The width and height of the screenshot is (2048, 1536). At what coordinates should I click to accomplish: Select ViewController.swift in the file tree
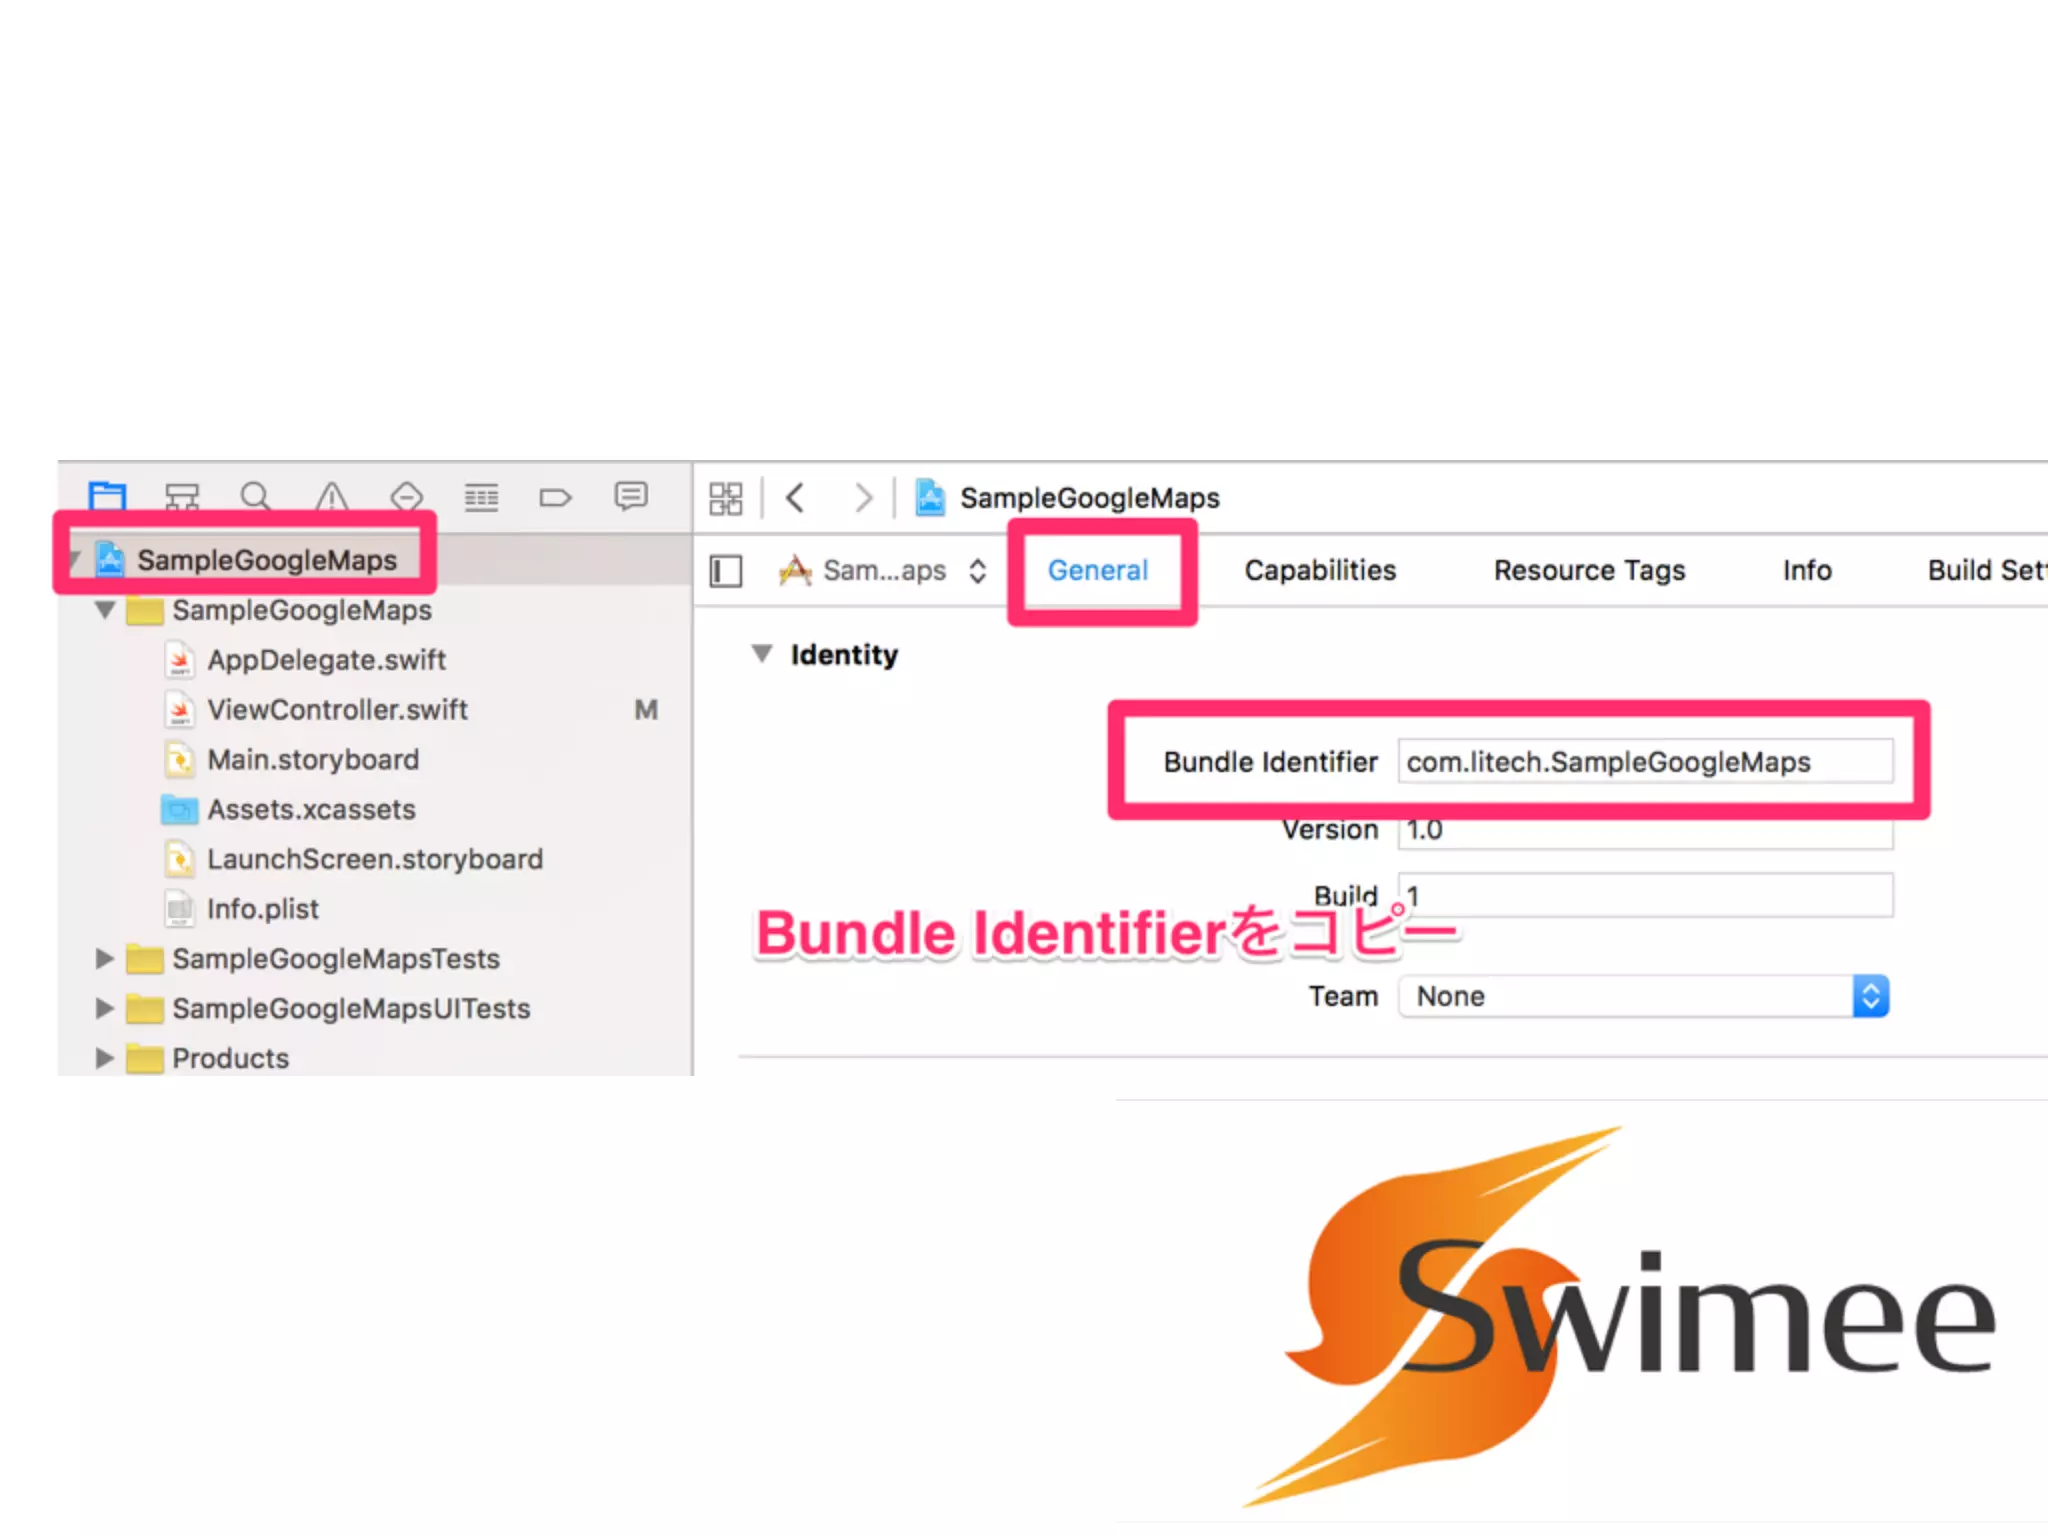(x=337, y=710)
